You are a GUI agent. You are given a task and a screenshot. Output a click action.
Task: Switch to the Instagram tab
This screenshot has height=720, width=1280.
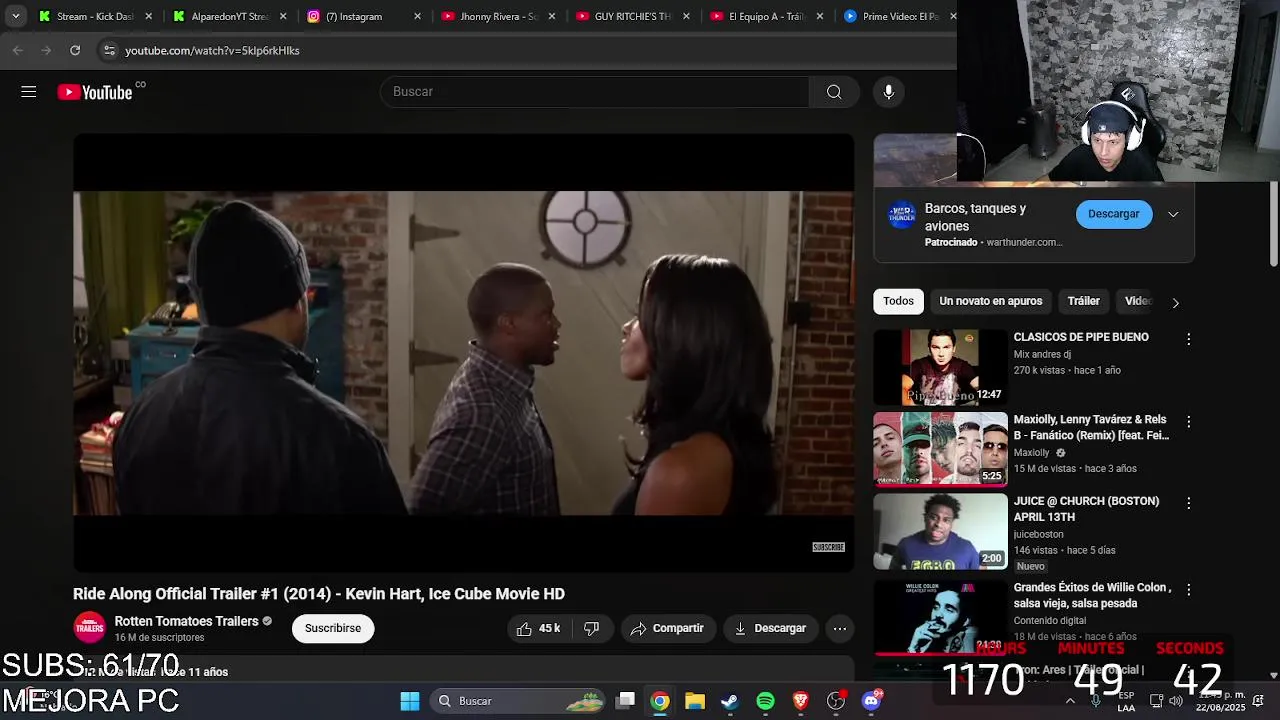[x=364, y=16]
